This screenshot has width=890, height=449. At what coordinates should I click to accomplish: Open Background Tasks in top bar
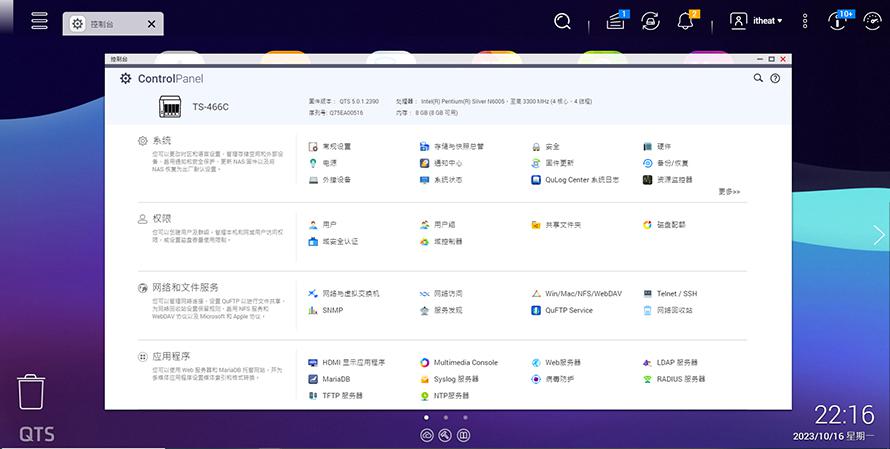(616, 20)
